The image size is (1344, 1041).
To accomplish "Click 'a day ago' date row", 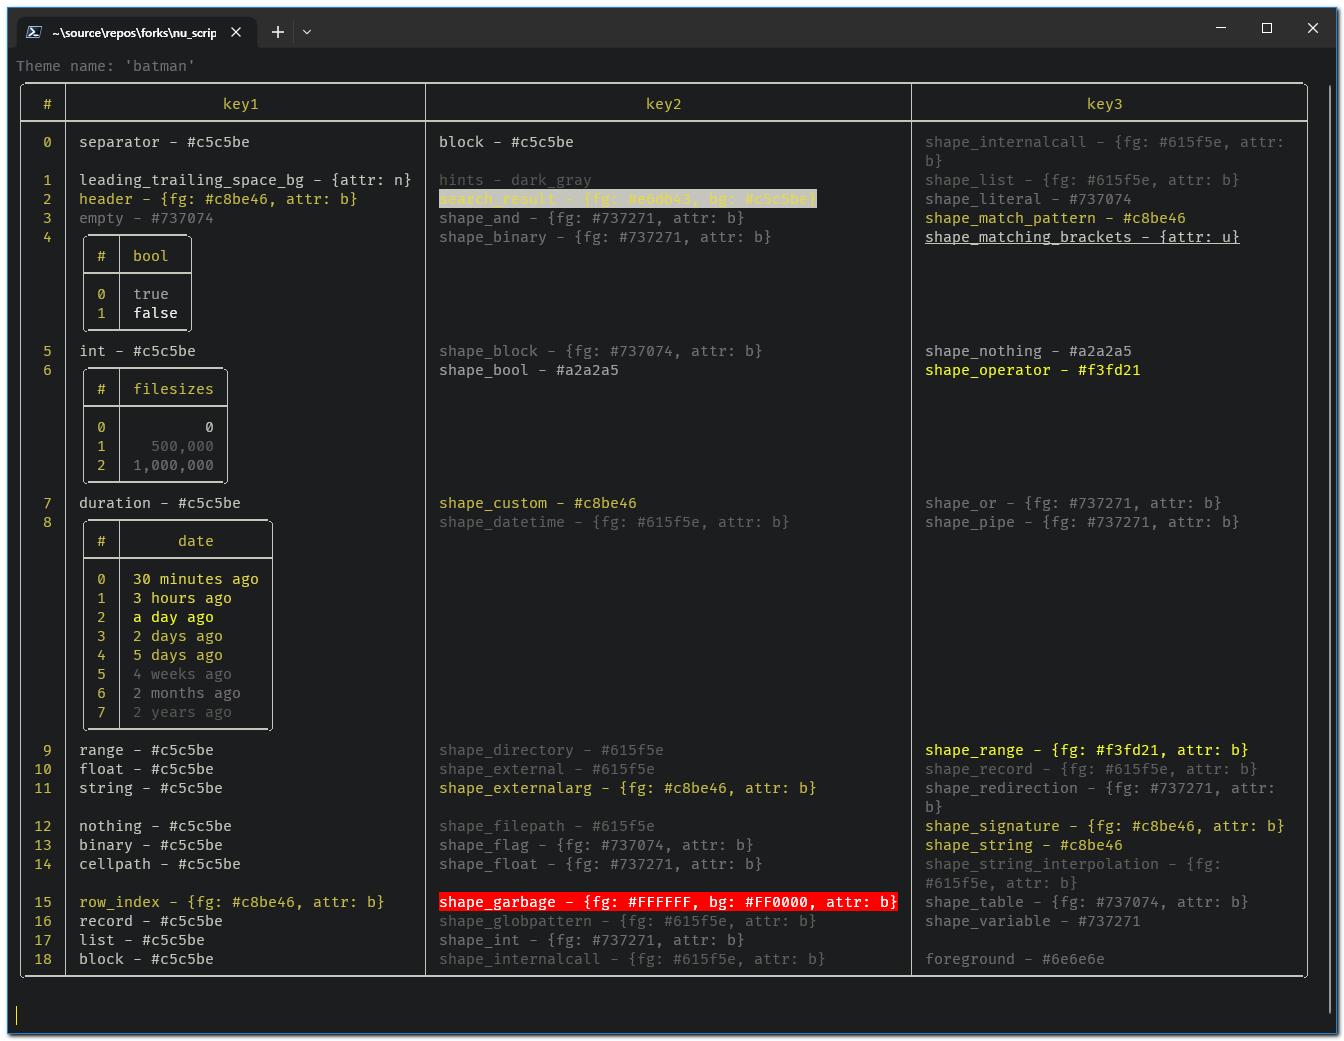I will [x=173, y=617].
